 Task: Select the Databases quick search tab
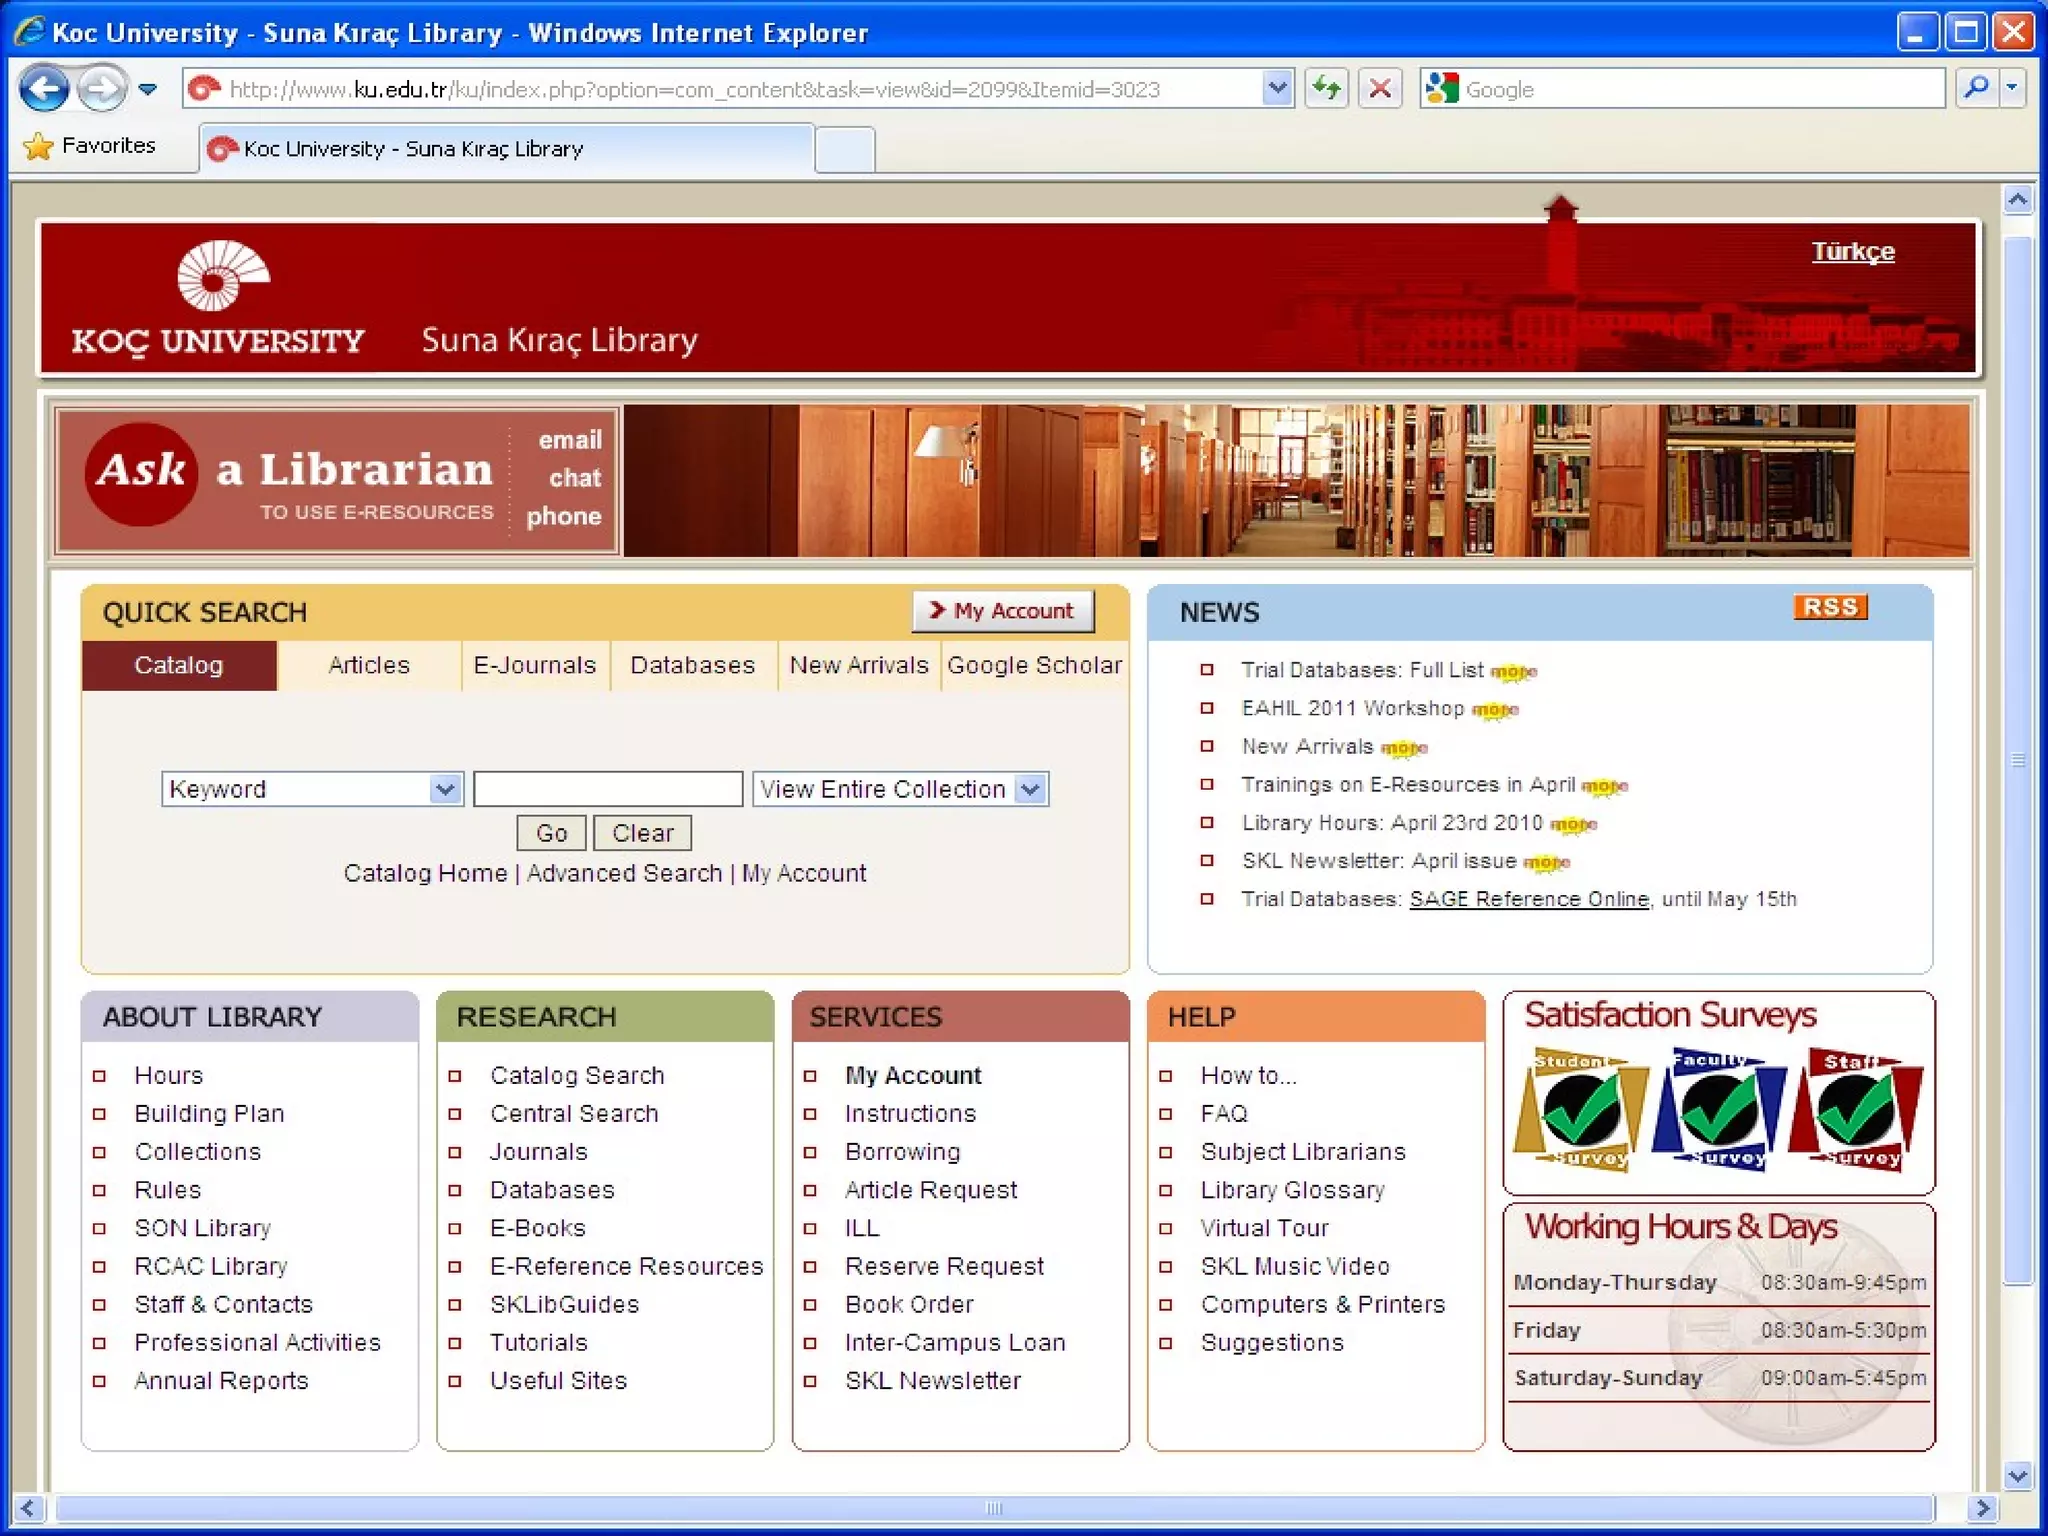(692, 665)
